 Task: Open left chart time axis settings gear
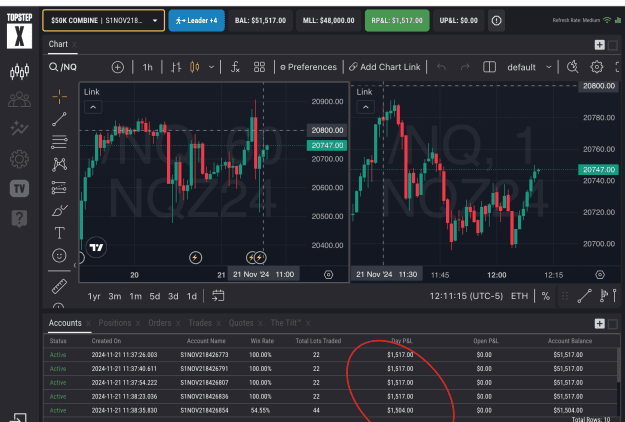click(328, 274)
